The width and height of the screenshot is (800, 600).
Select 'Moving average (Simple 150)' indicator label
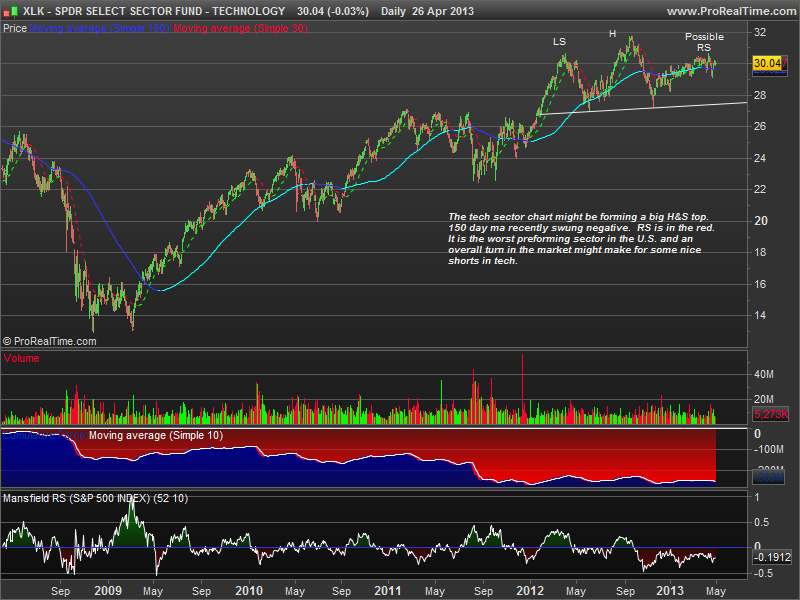point(99,28)
